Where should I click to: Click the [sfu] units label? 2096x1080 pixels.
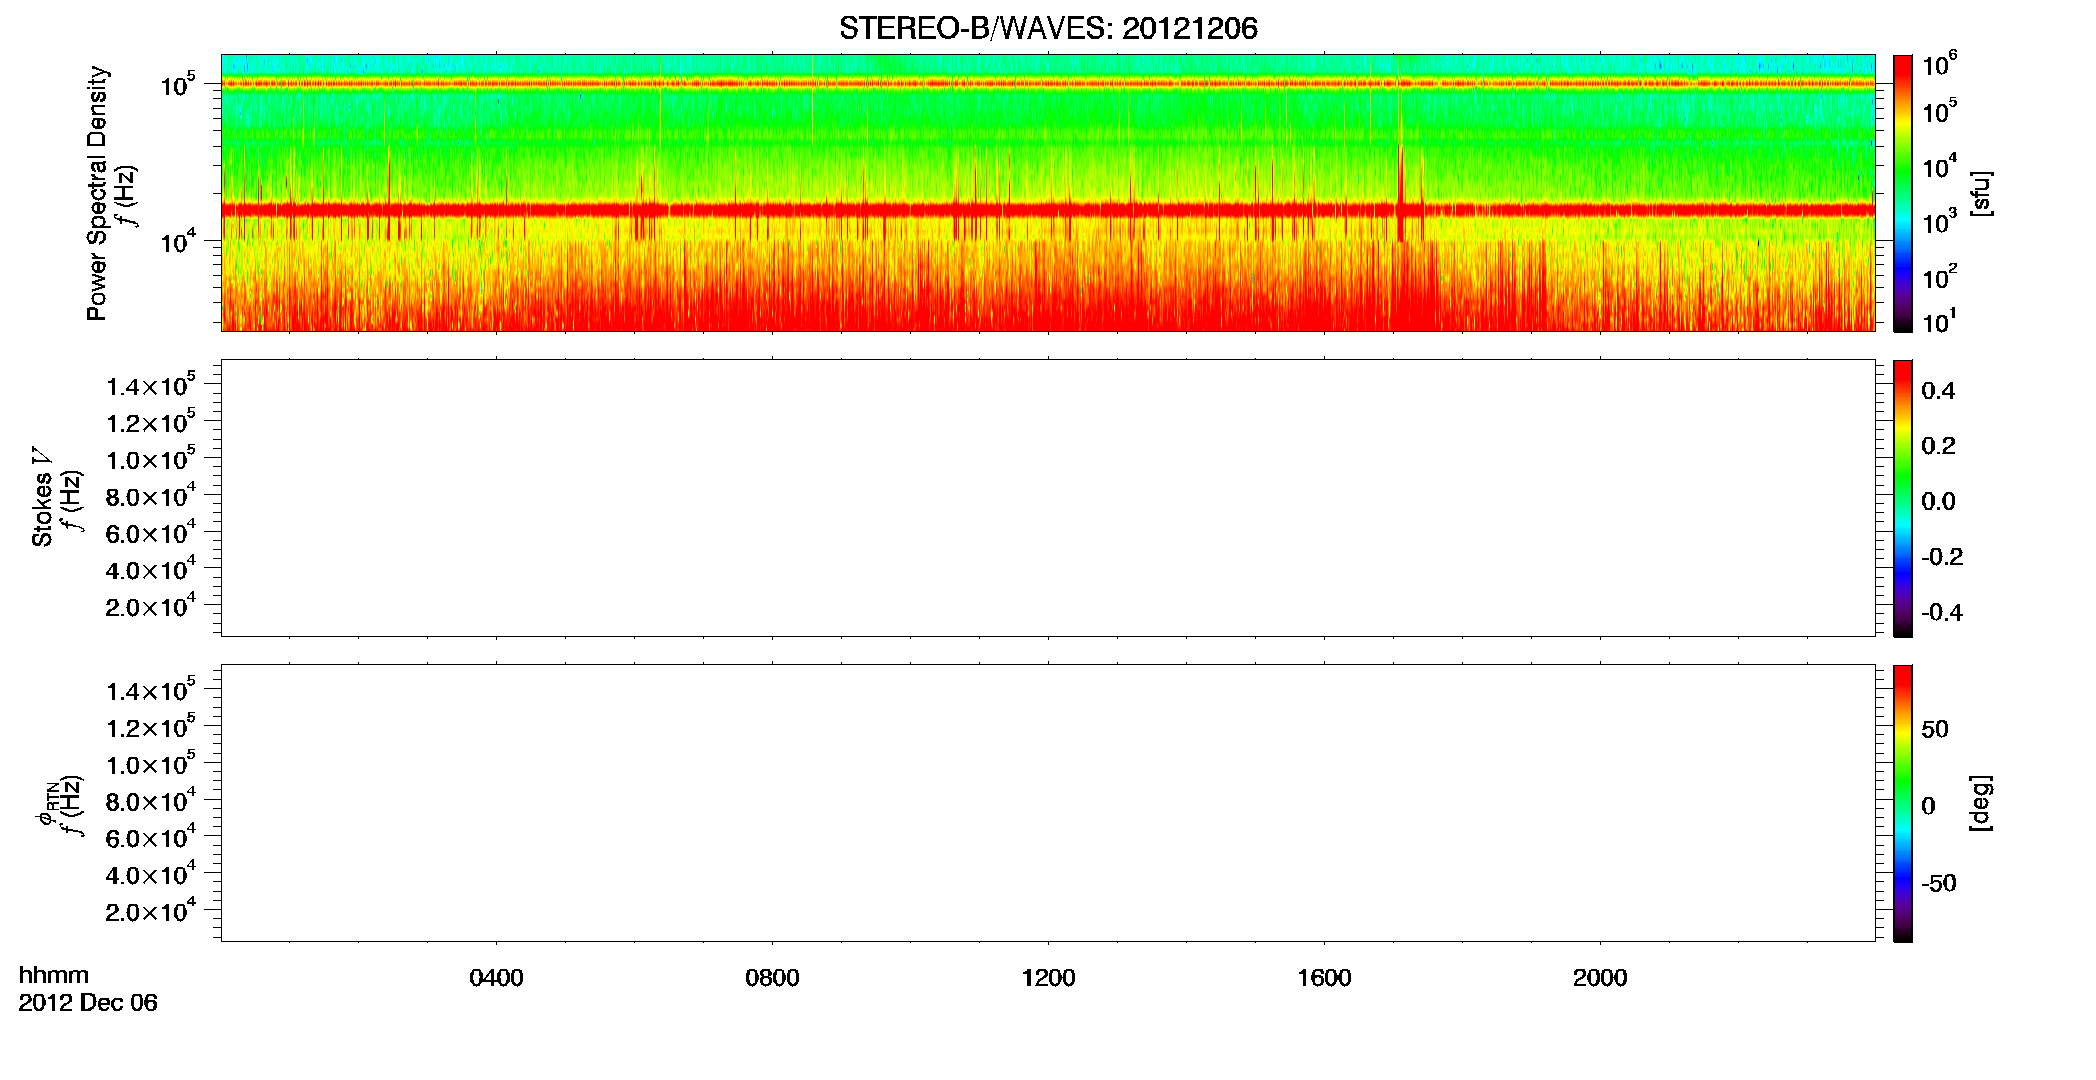[x=1981, y=194]
